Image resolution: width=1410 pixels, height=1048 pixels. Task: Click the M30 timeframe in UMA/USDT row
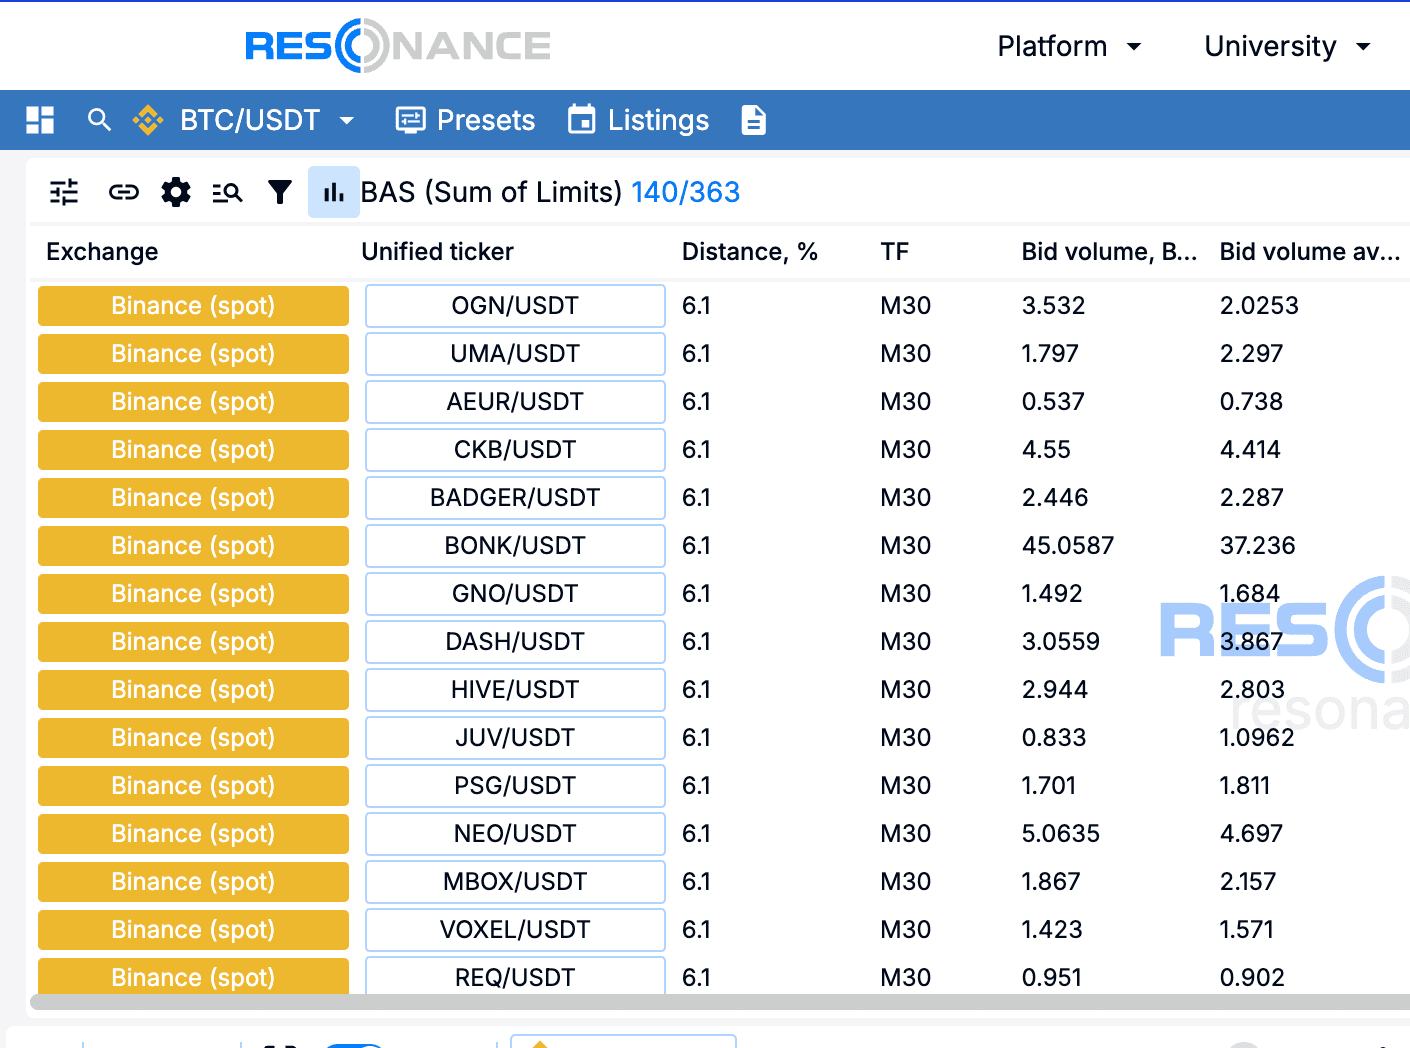[x=906, y=354]
